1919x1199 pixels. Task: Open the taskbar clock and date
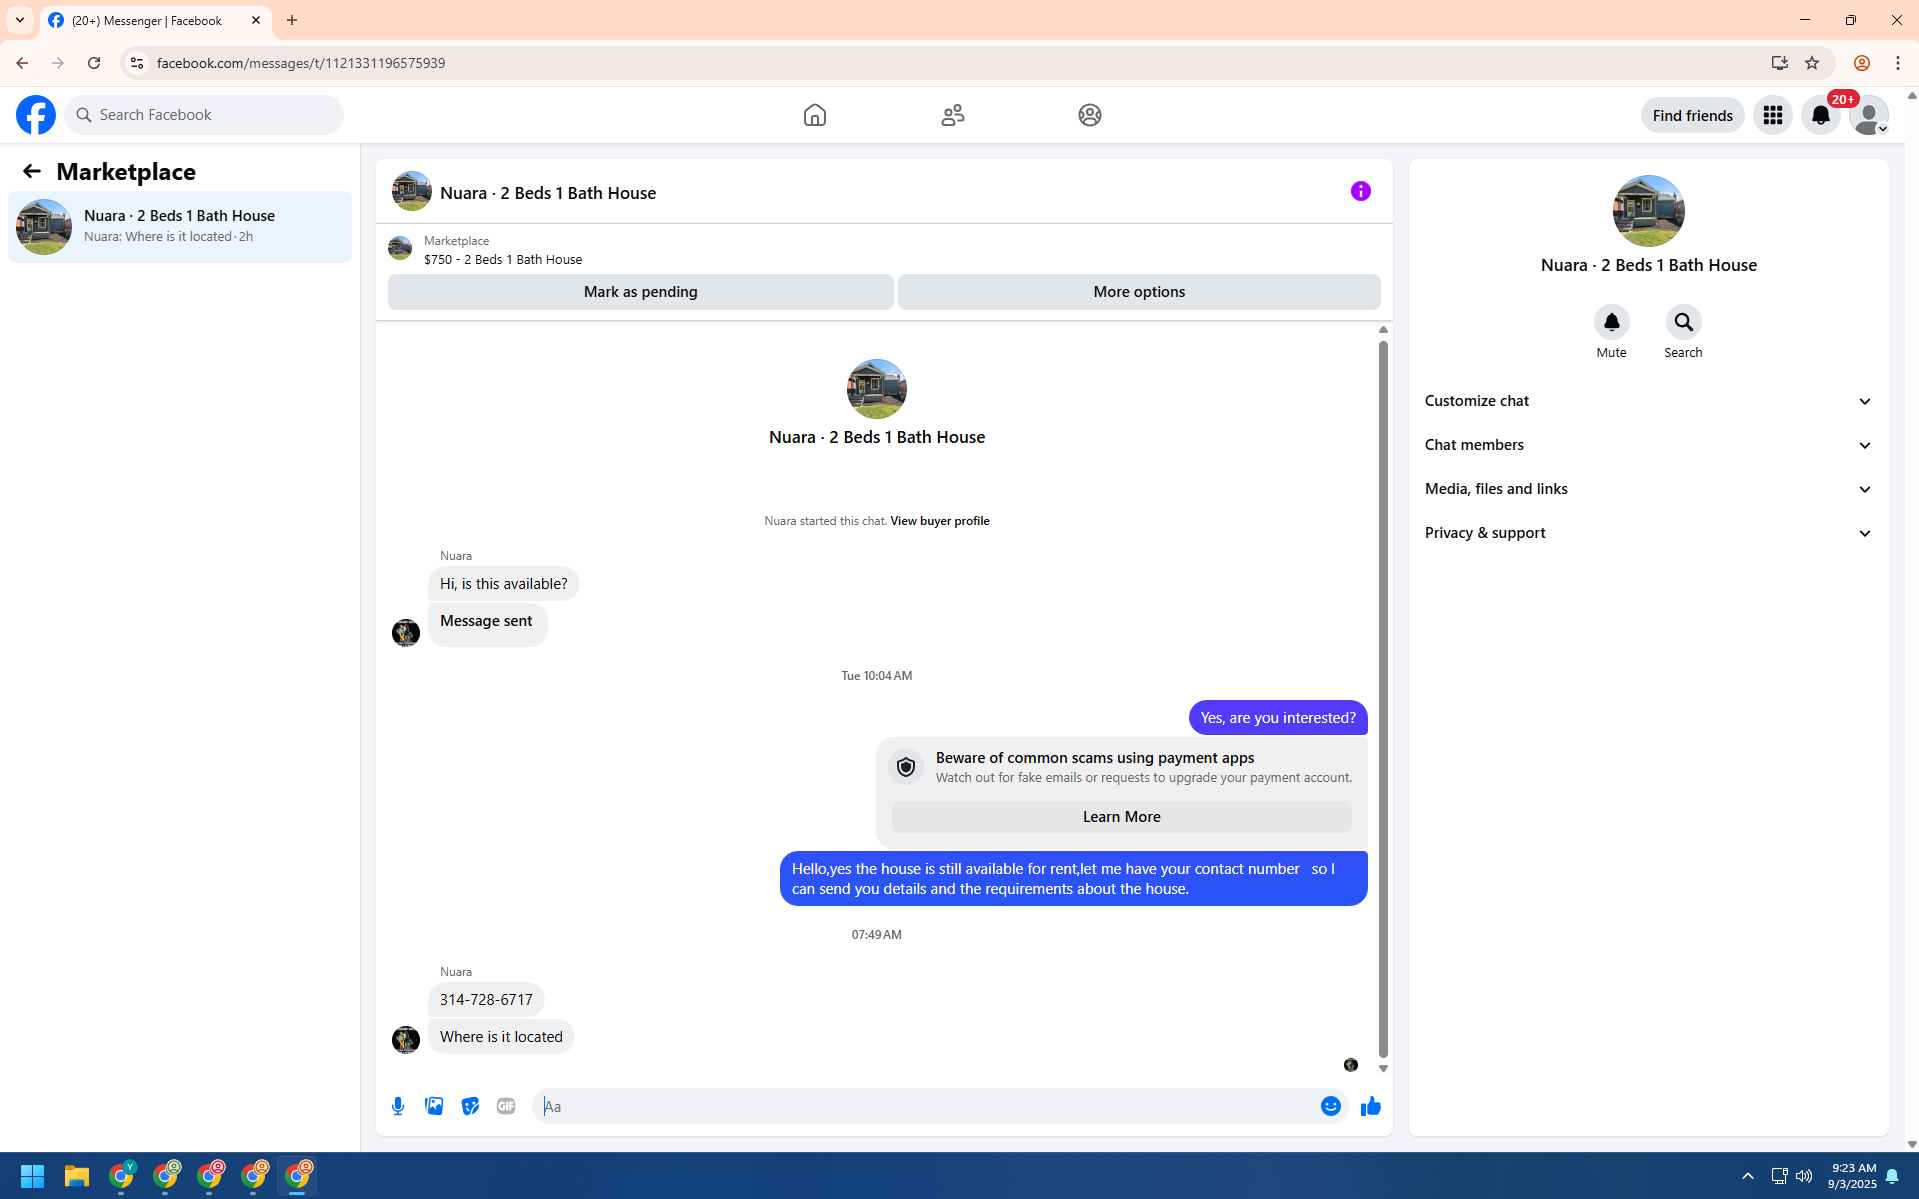click(1851, 1176)
